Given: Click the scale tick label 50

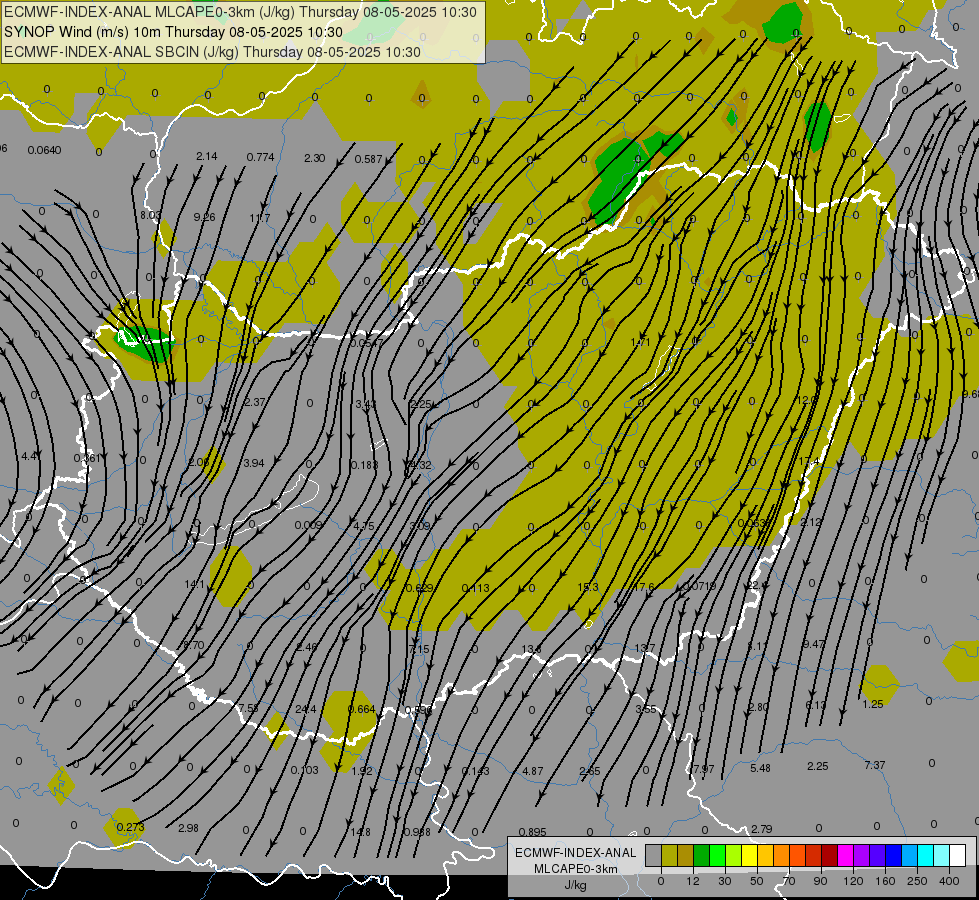Looking at the screenshot, I should tap(756, 881).
